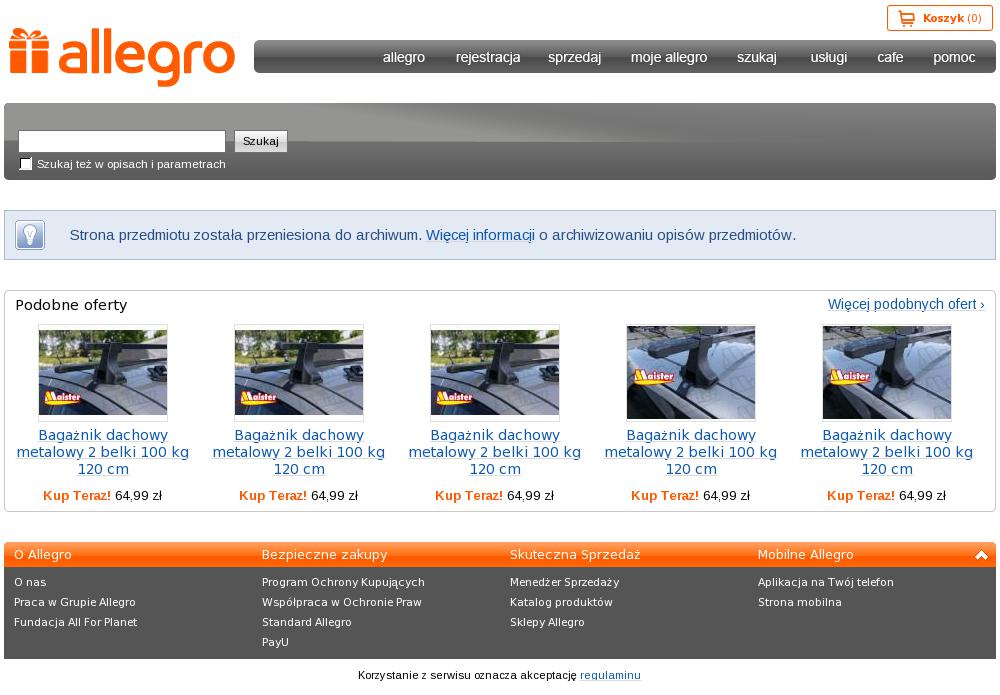The image size is (1000, 695).
Task: Click the third 'Bagażnik dachowy' title link
Action: pos(495,452)
